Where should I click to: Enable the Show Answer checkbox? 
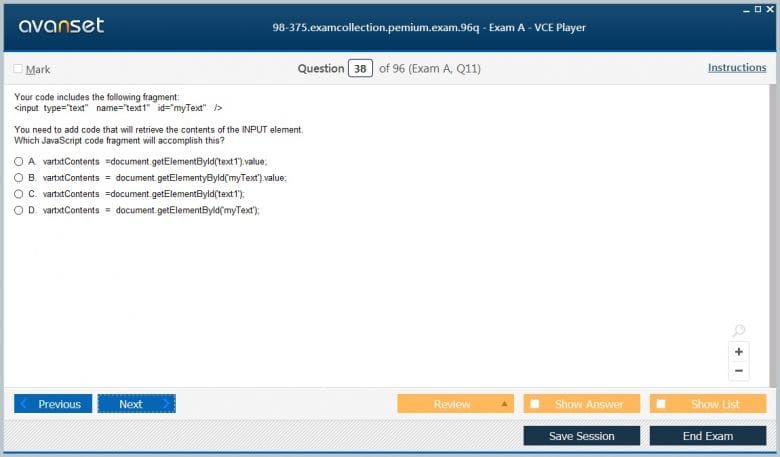point(535,404)
